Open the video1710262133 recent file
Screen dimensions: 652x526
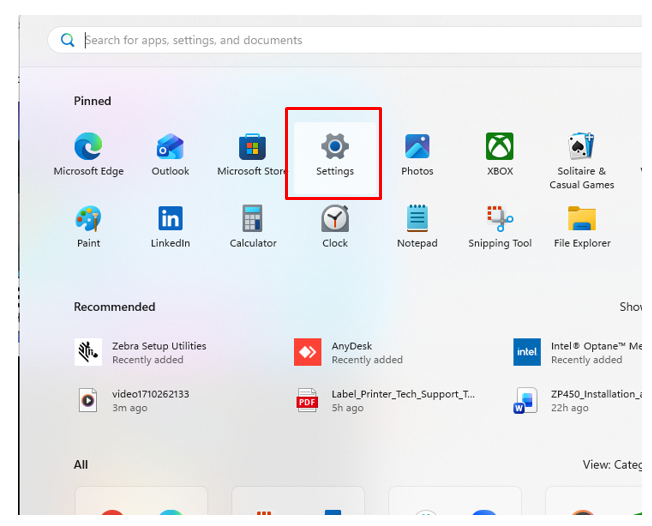click(132, 400)
